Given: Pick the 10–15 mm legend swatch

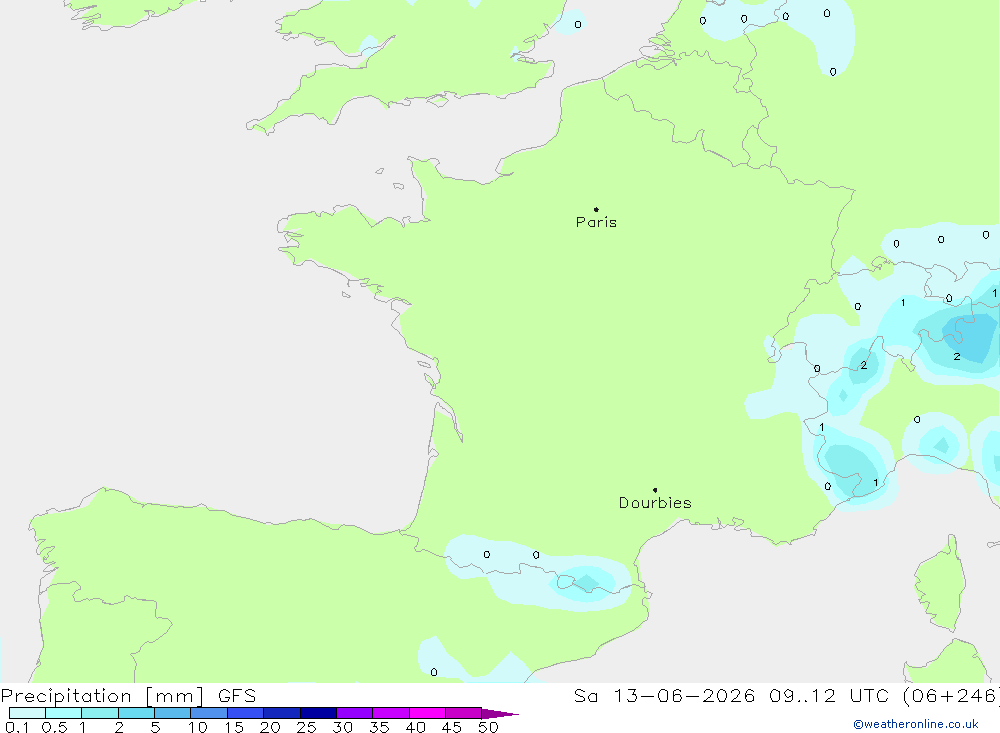Looking at the screenshot, I should (x=209, y=713).
